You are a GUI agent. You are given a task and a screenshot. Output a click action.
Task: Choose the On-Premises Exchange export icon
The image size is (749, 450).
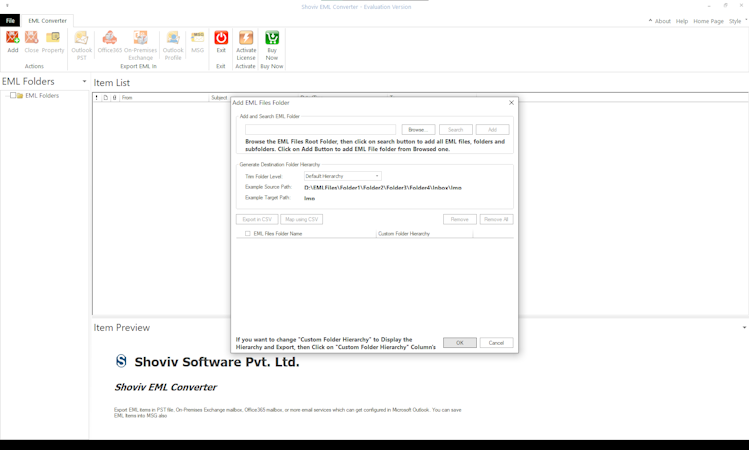(140, 37)
